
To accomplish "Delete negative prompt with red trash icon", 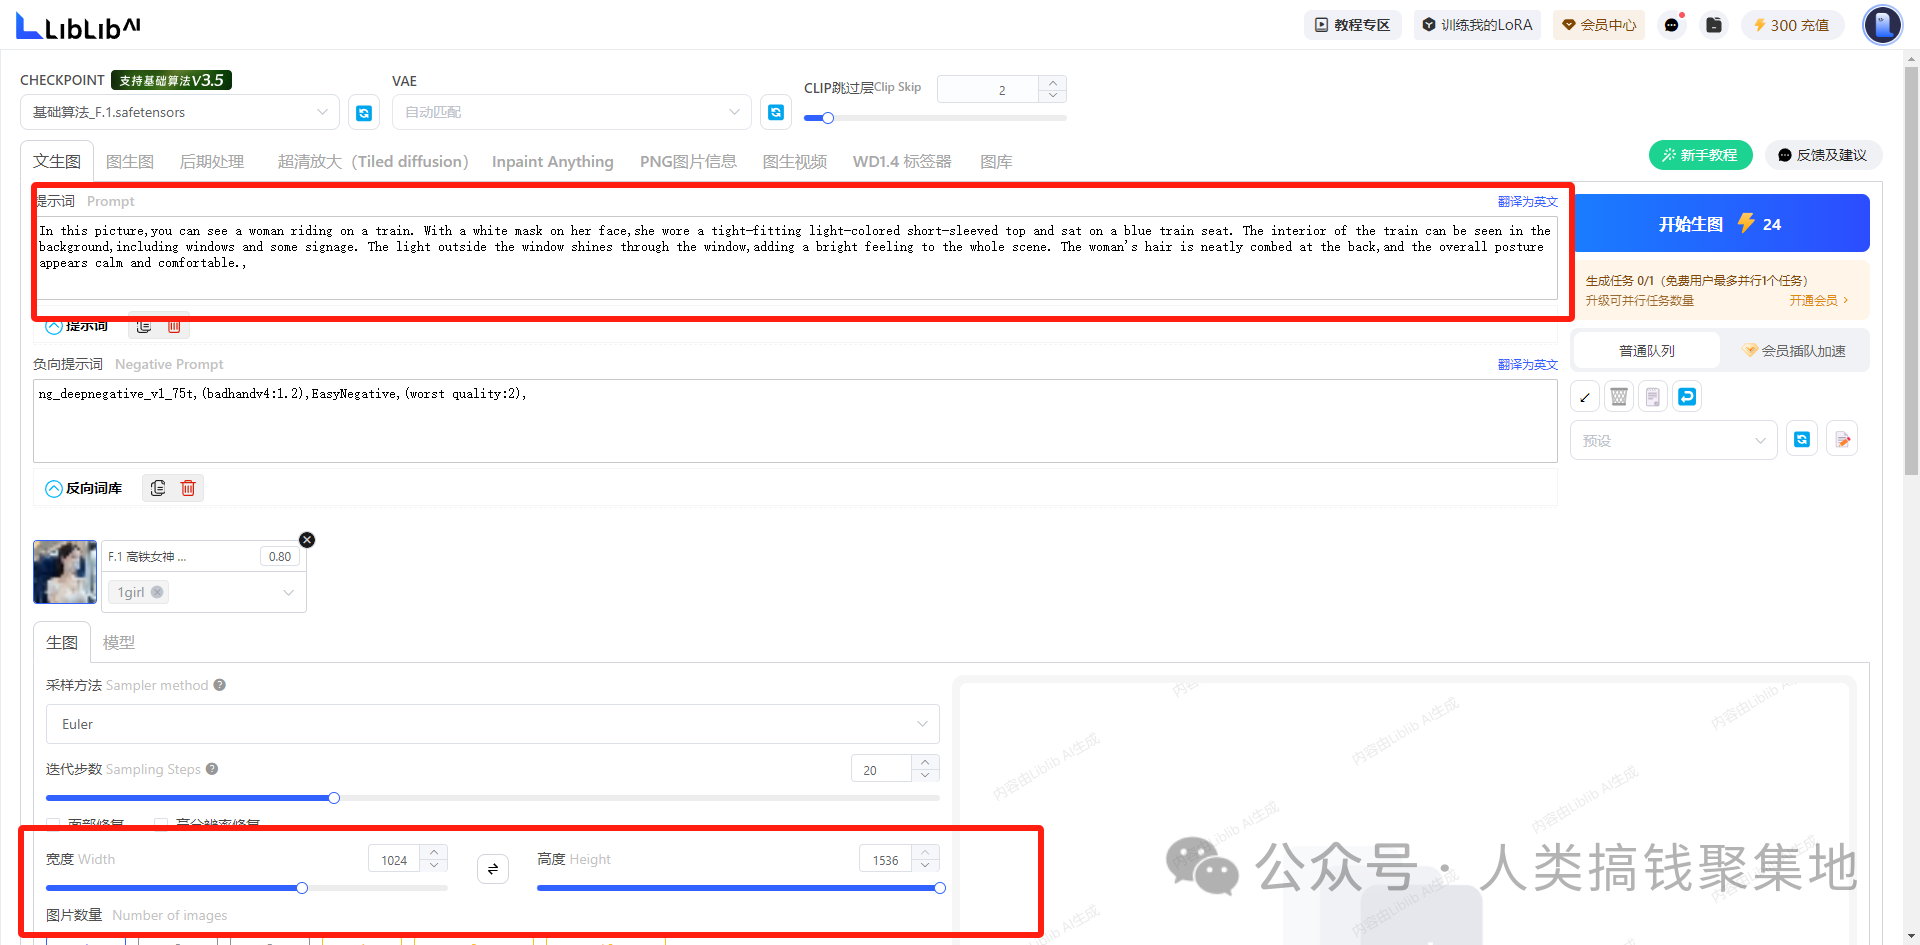I will (188, 488).
